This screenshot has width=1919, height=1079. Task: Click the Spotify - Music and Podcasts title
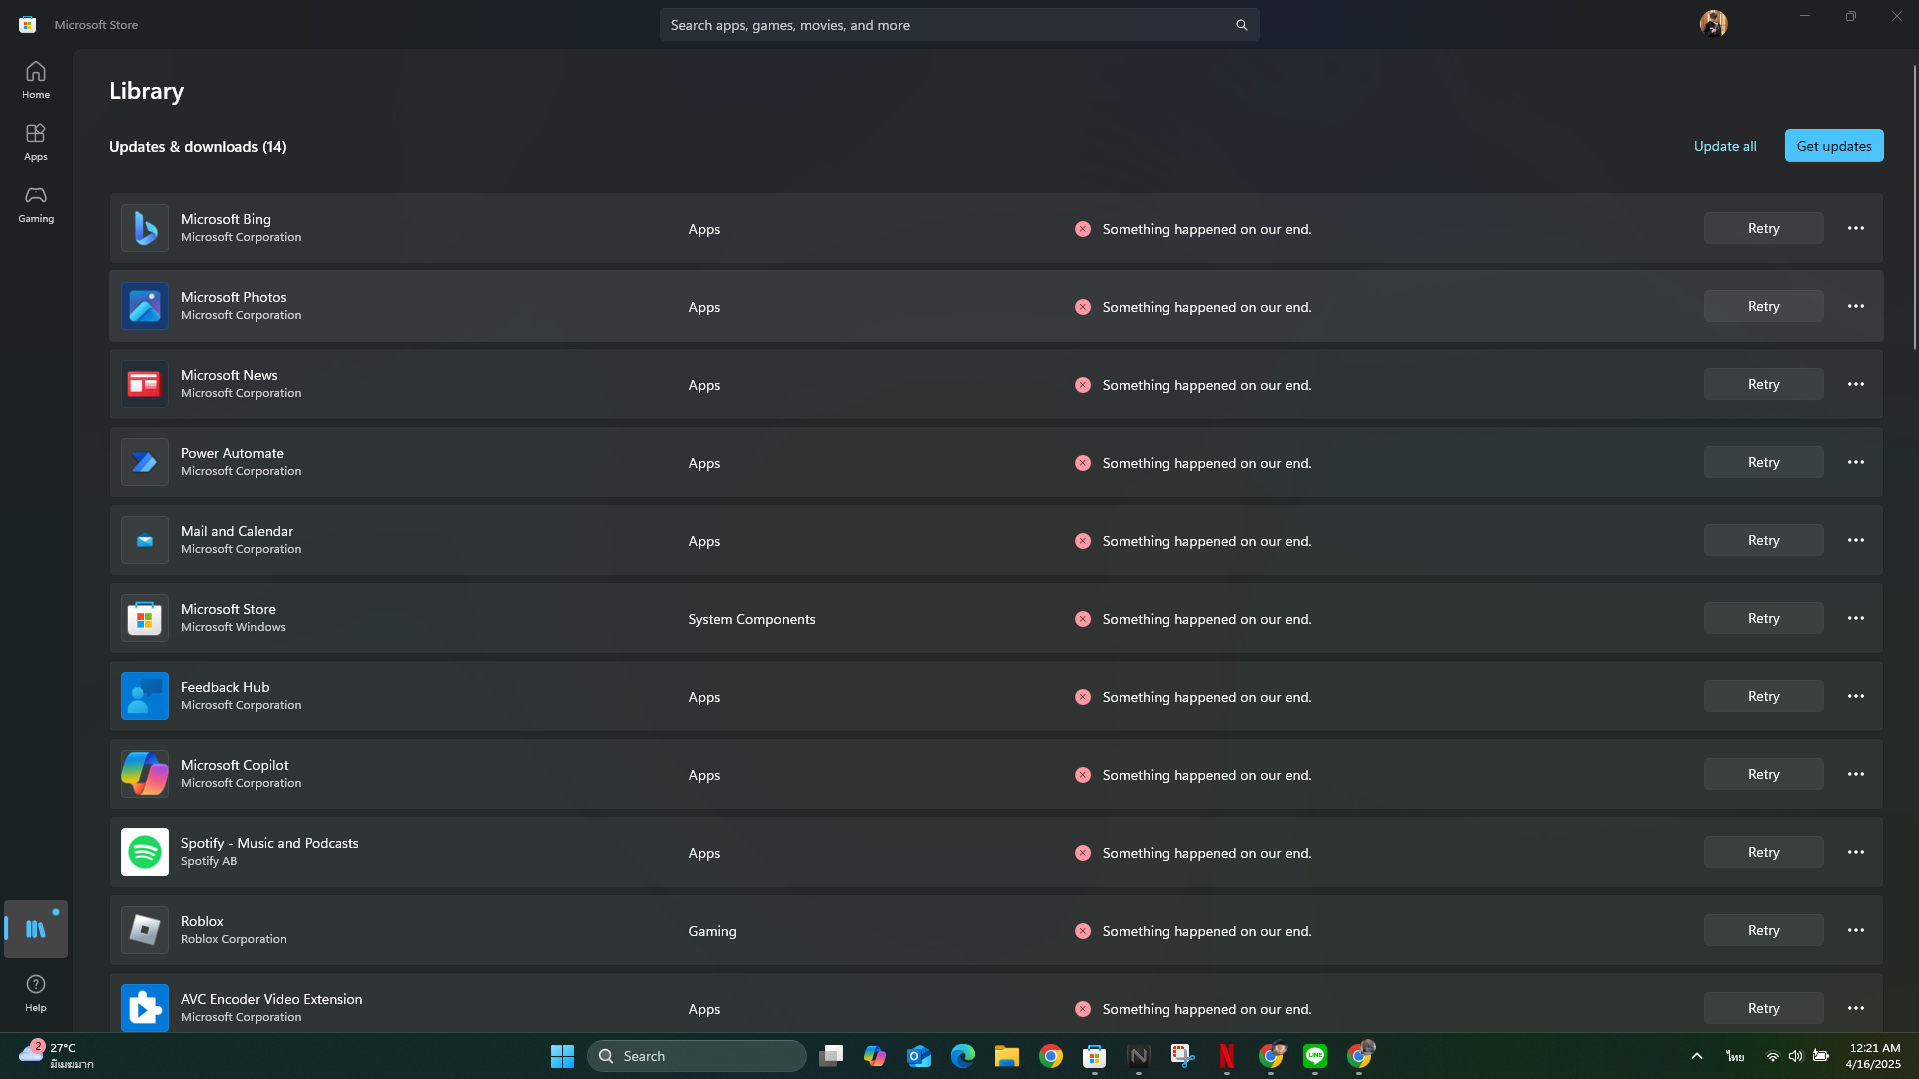coord(269,843)
